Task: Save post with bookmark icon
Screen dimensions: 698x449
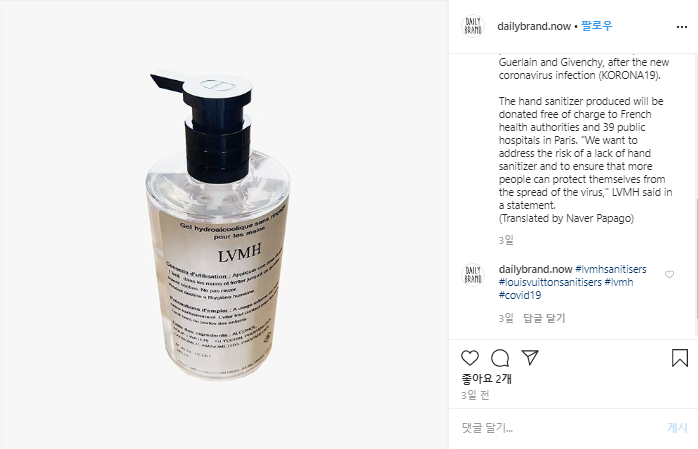Action: click(680, 358)
